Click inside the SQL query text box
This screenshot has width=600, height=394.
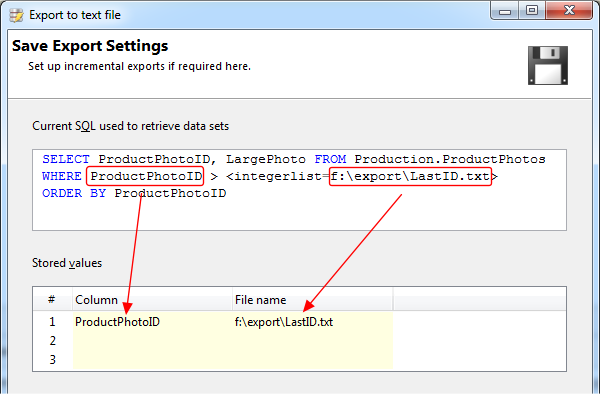tap(299, 190)
